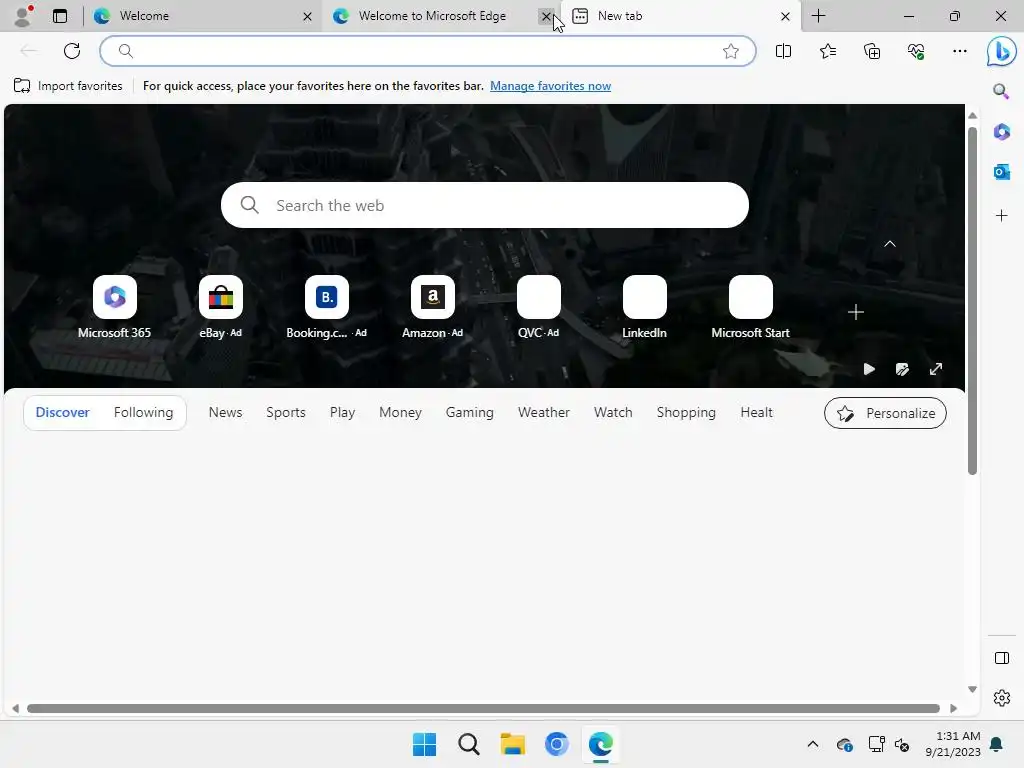Open Settings and more ellipsis menu
The image size is (1024, 768).
[x=959, y=51]
